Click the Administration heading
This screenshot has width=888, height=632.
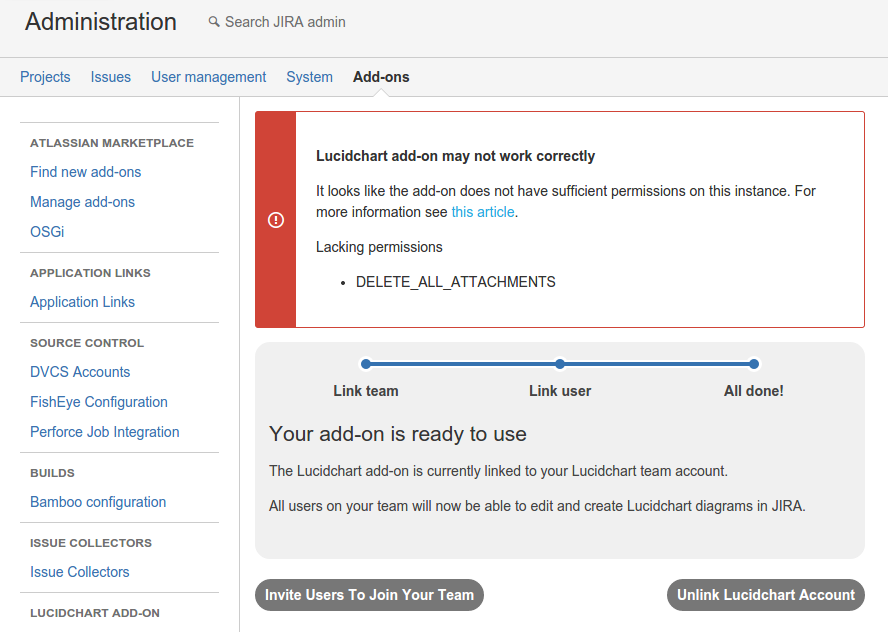(x=101, y=22)
